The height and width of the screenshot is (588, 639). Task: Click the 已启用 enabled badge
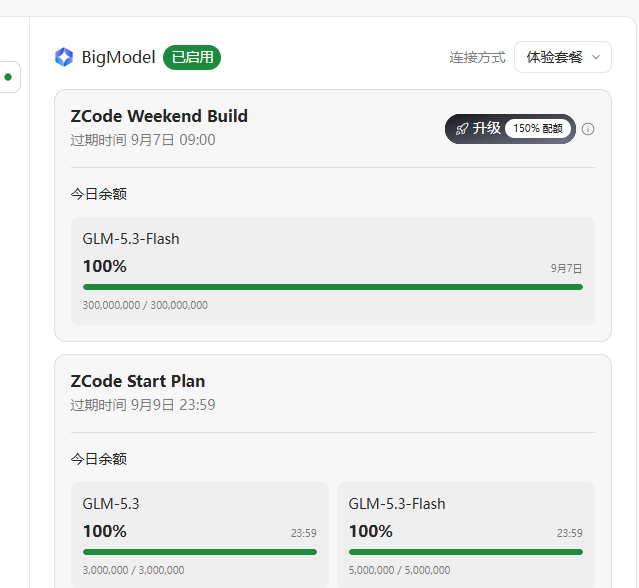[192, 57]
